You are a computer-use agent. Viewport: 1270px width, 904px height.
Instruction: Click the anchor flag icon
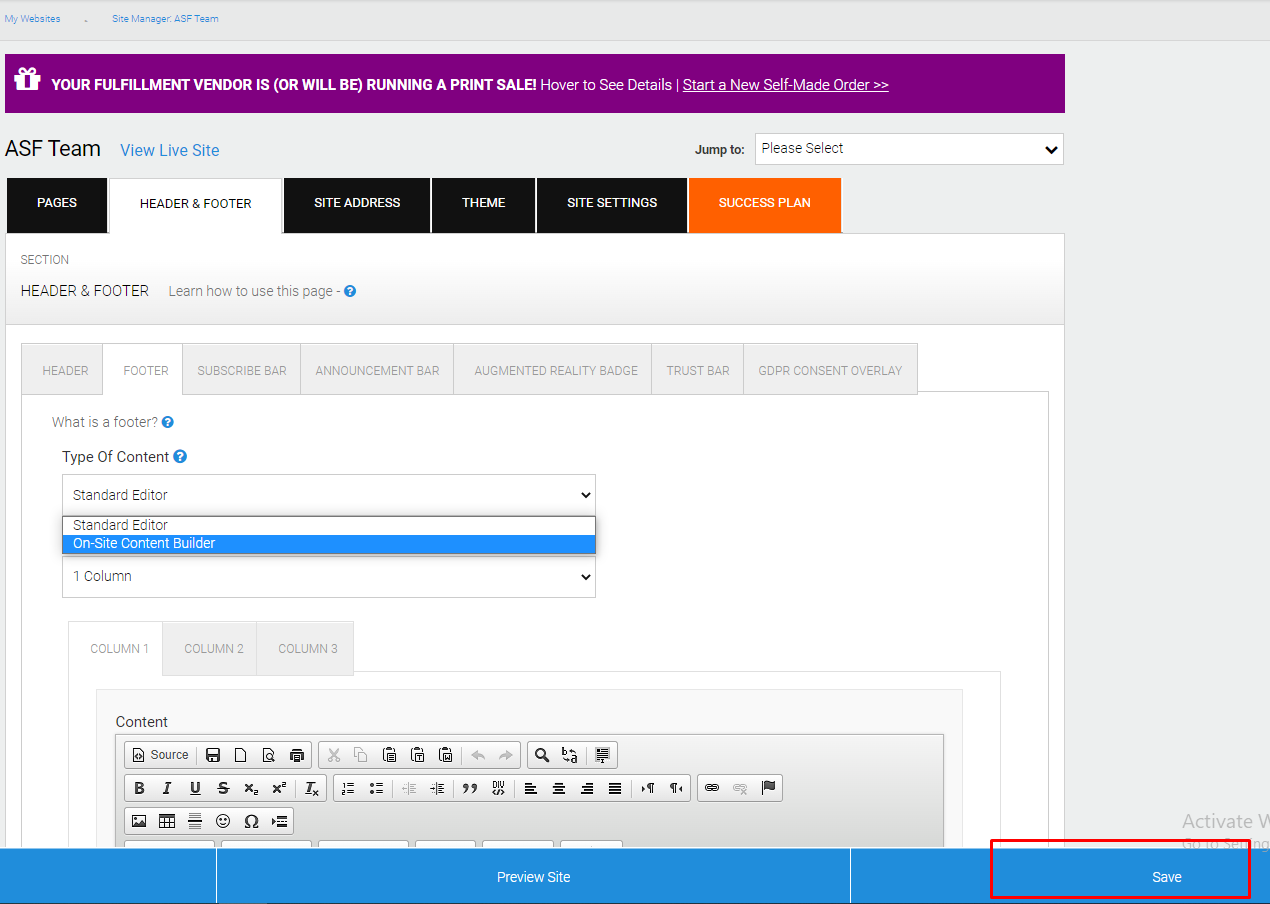[768, 788]
